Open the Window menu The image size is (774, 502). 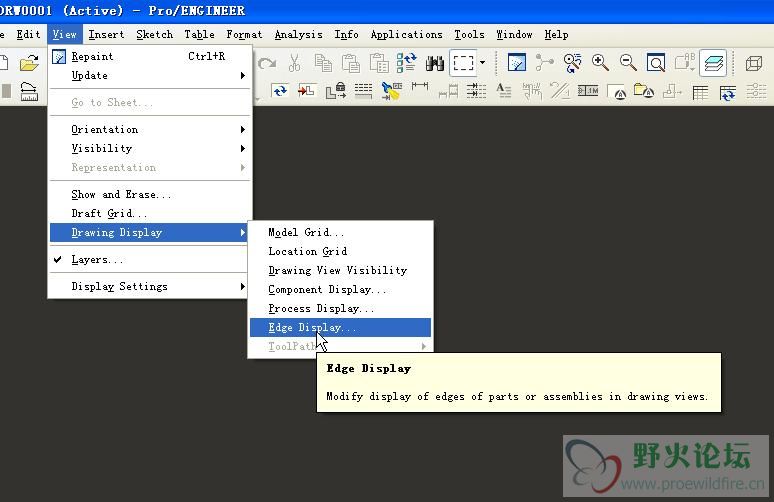pyautogui.click(x=514, y=35)
